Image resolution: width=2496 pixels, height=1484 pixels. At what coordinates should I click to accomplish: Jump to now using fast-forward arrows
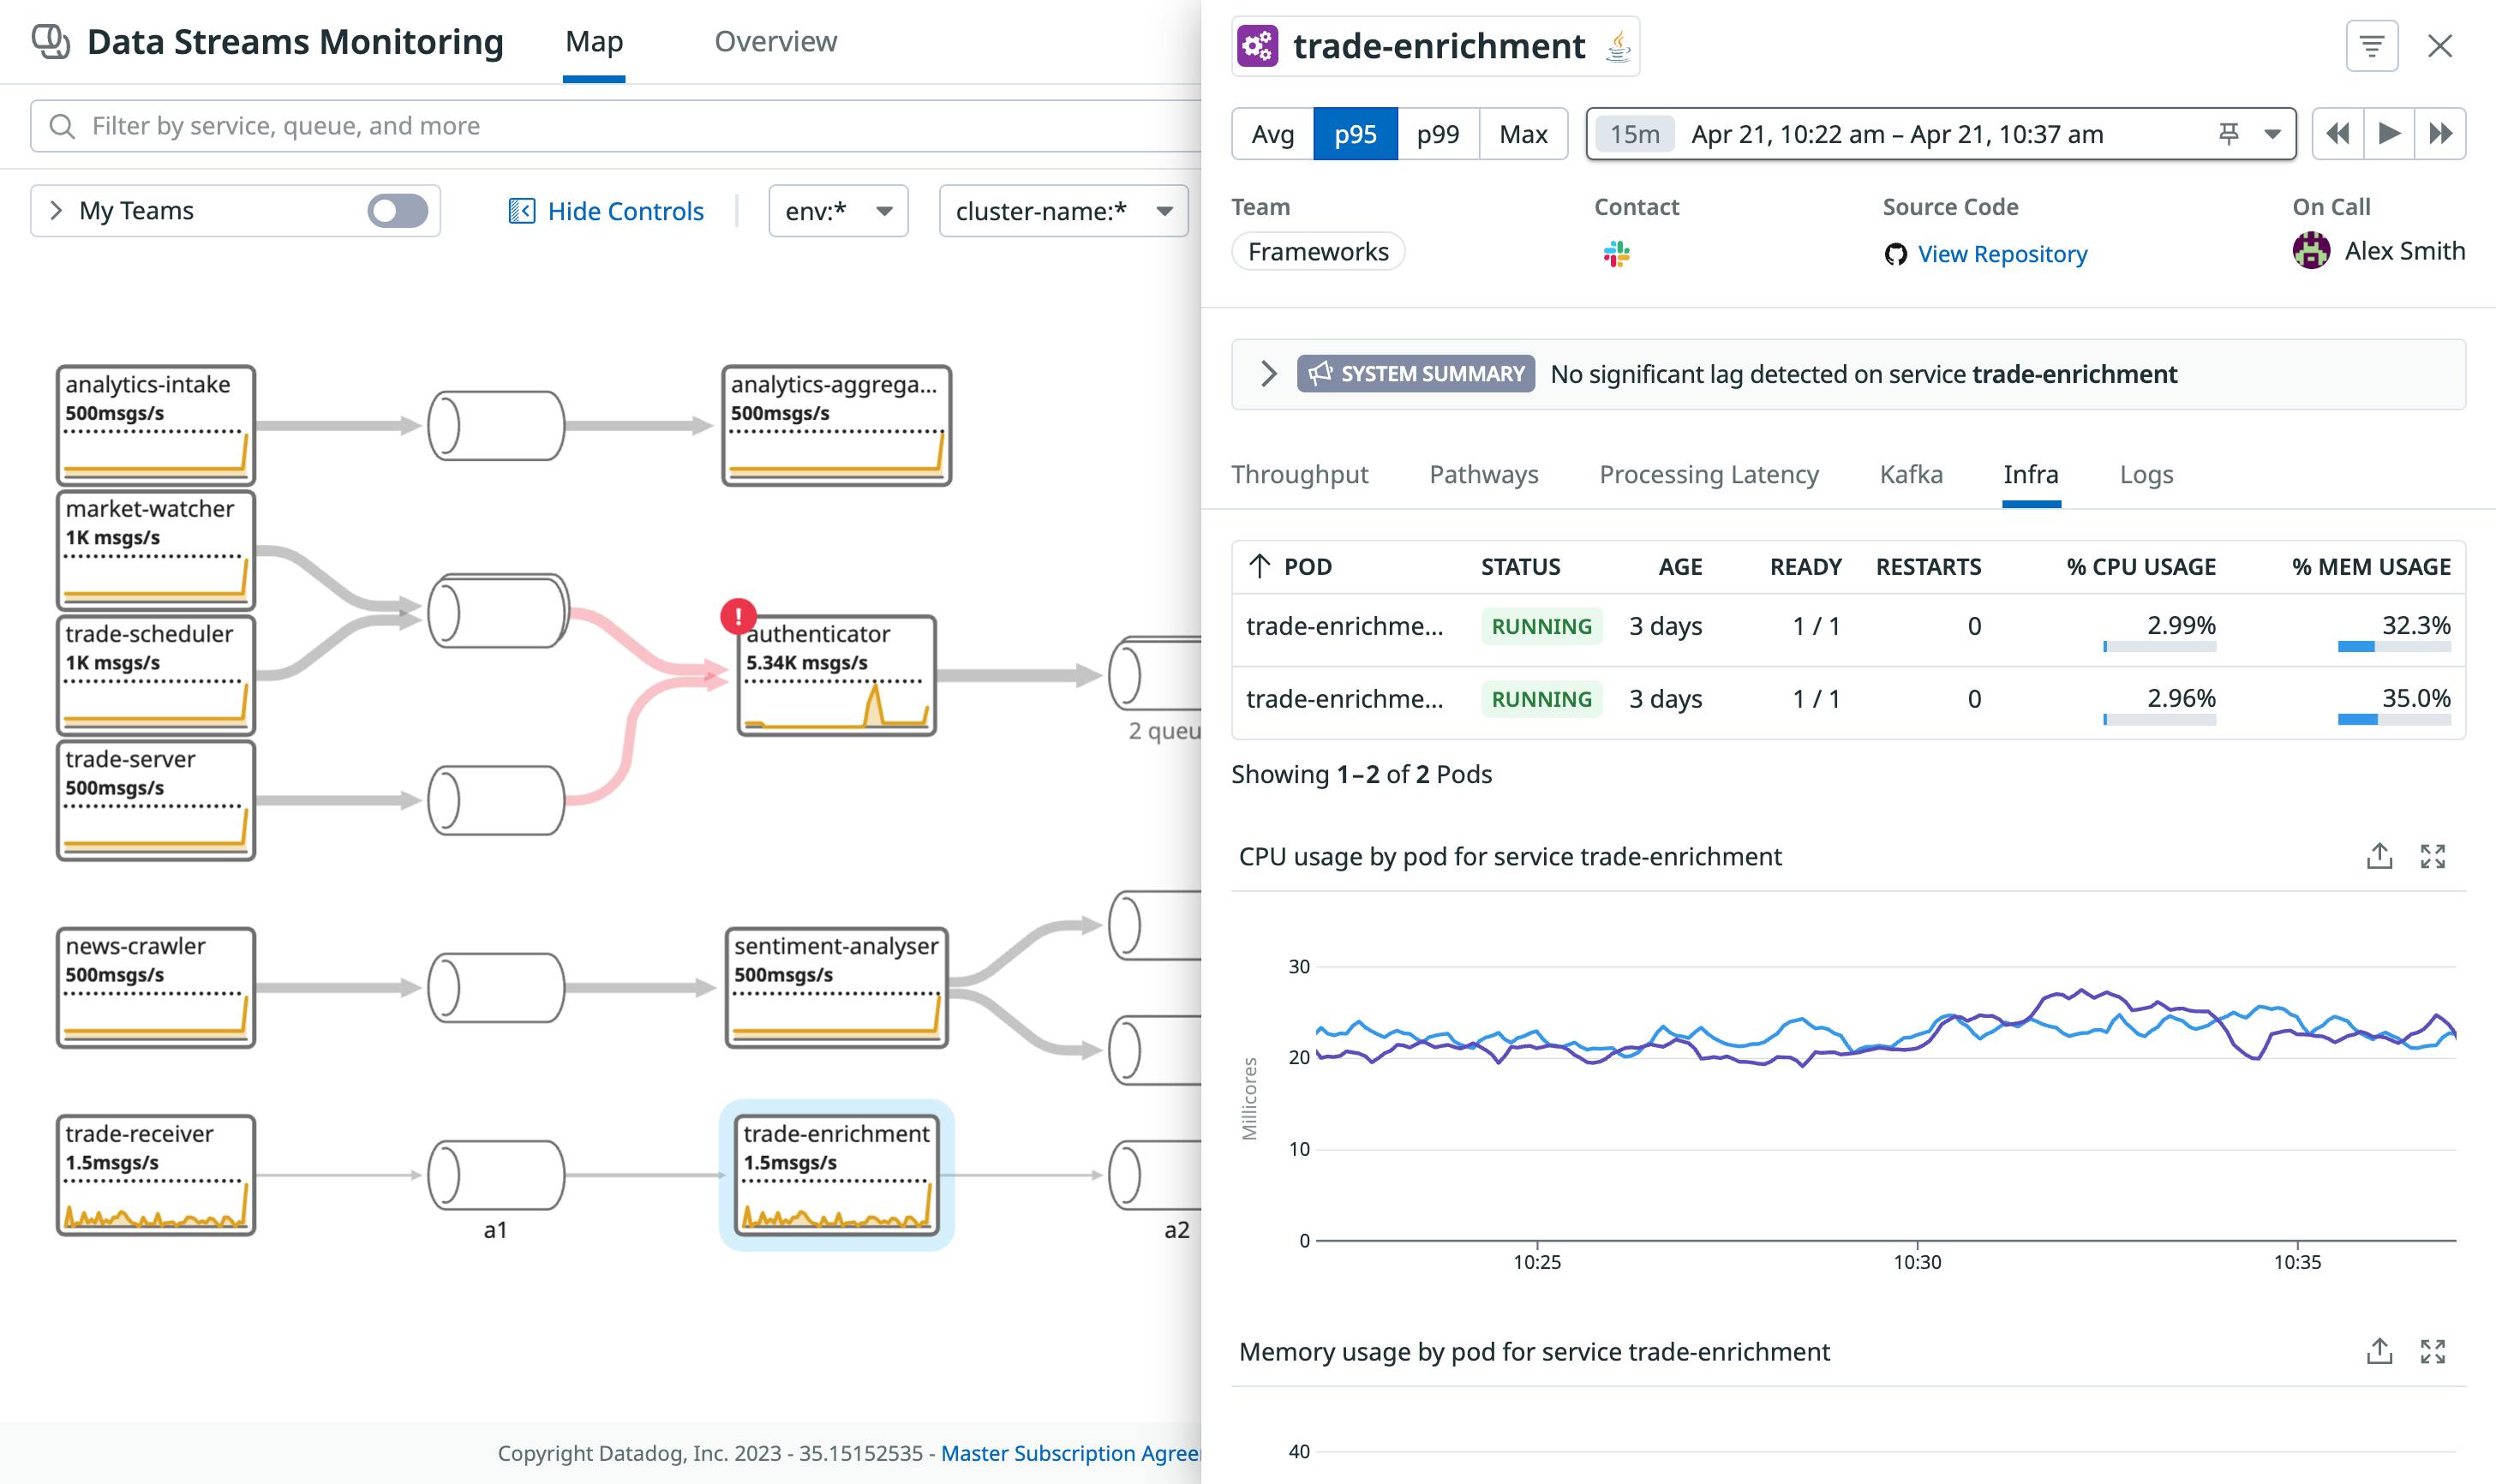click(2442, 132)
